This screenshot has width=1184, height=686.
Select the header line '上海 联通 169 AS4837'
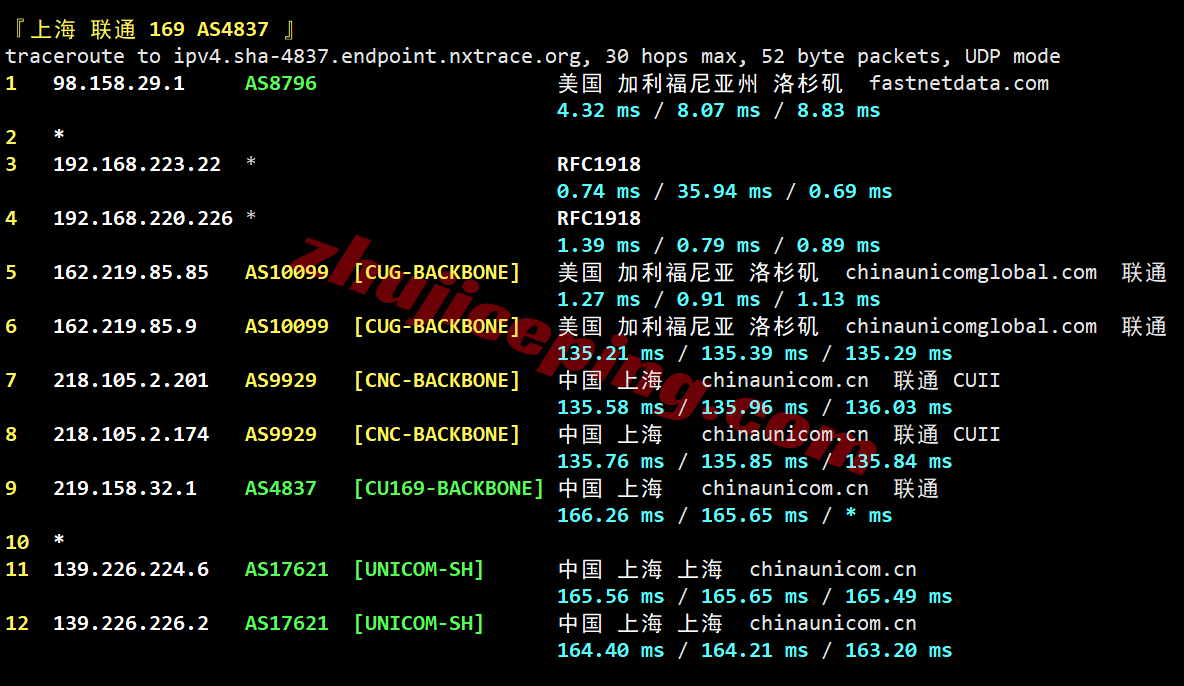150,29
